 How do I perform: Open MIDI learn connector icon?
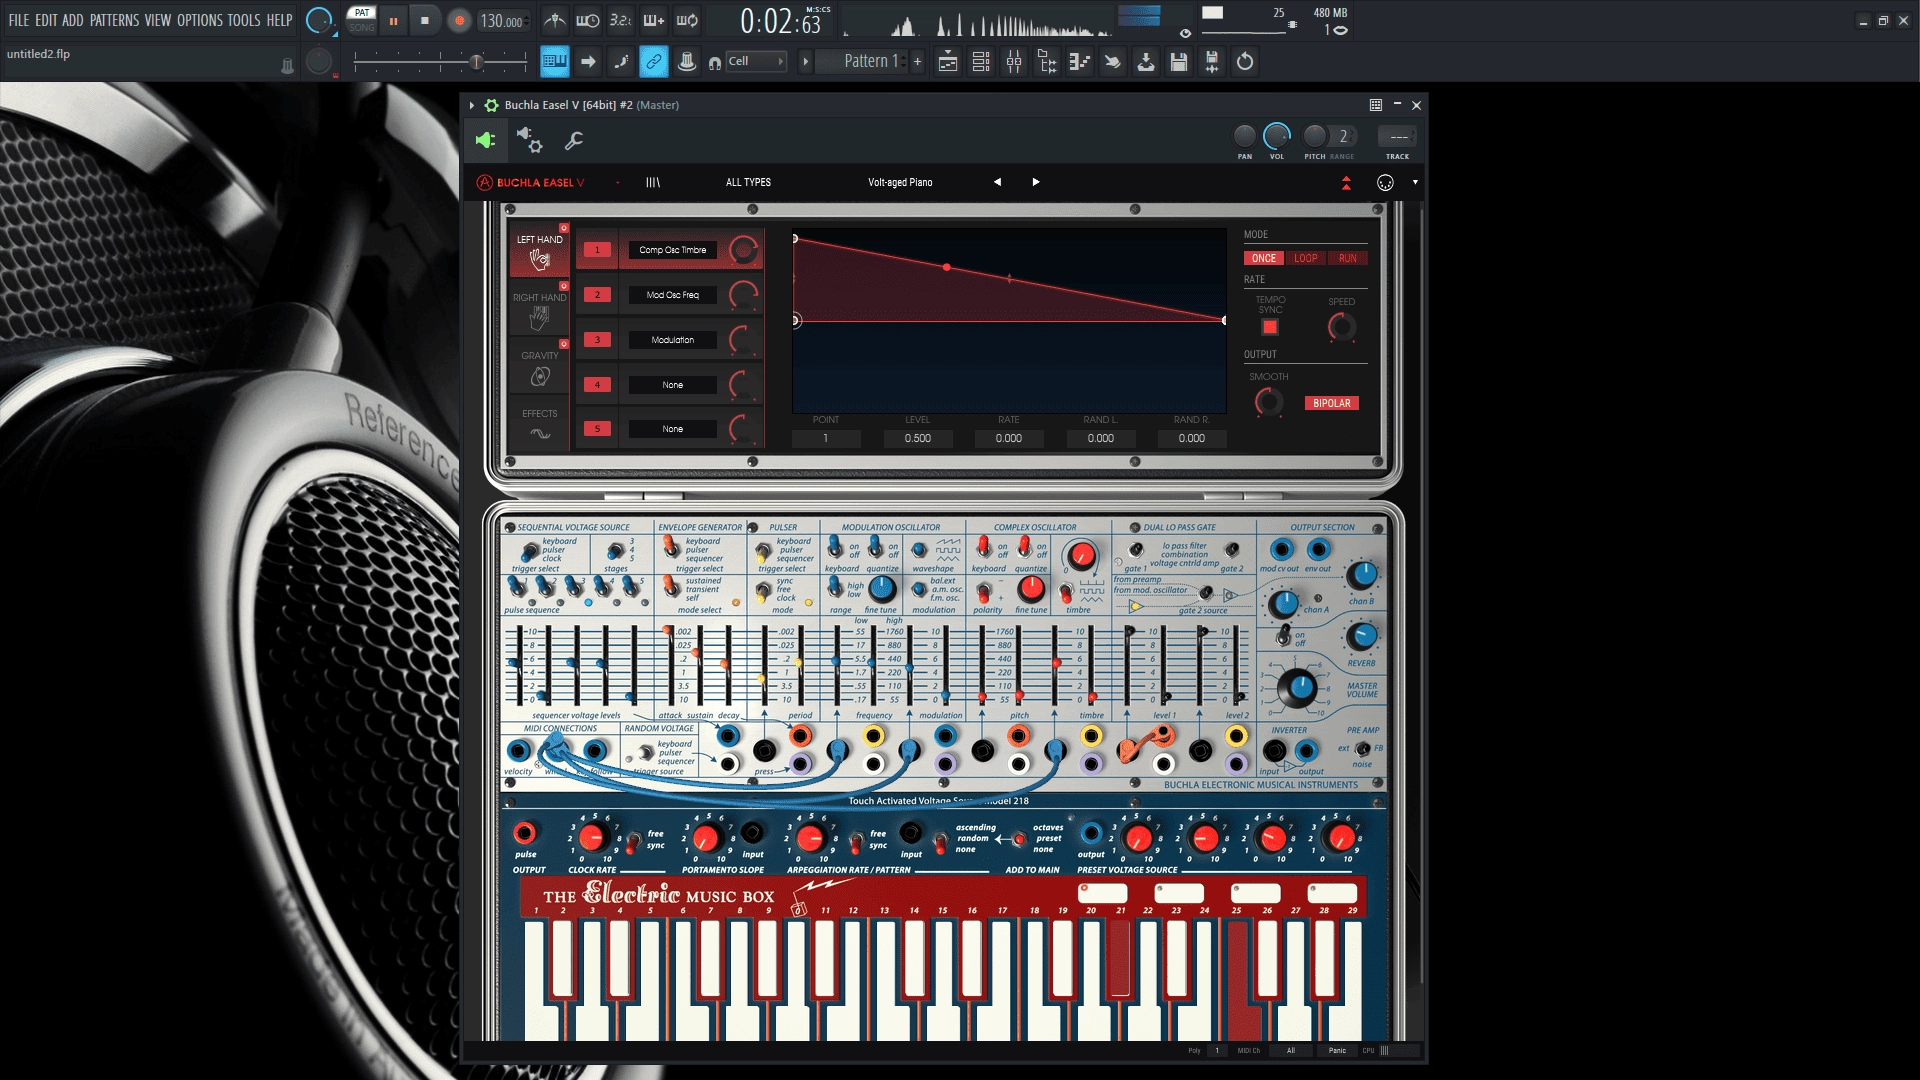[x=1385, y=183]
